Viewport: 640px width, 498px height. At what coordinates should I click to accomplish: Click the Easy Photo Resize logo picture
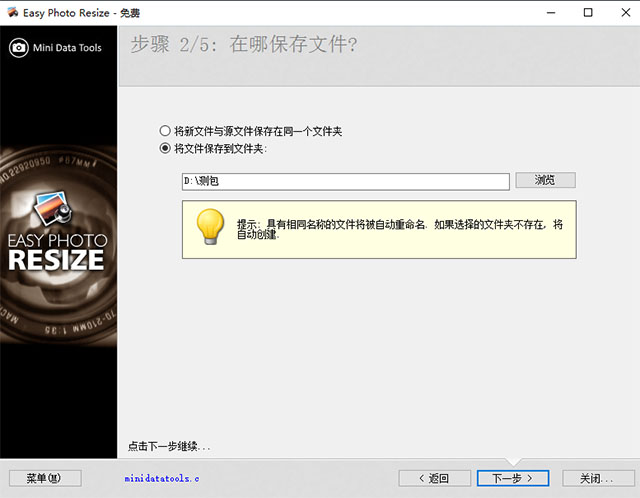53,208
